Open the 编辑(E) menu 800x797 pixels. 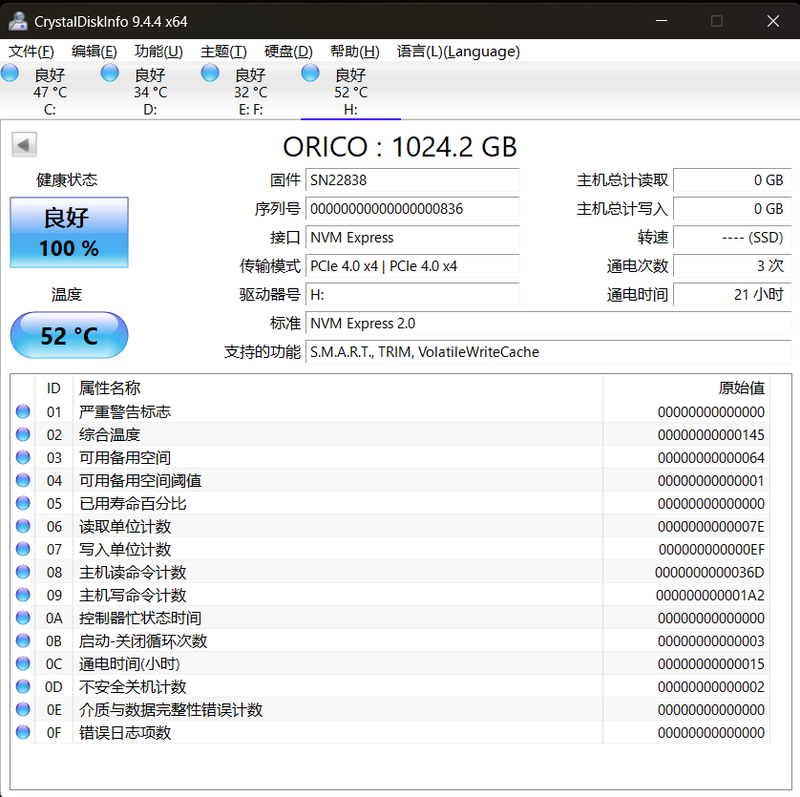coord(94,52)
